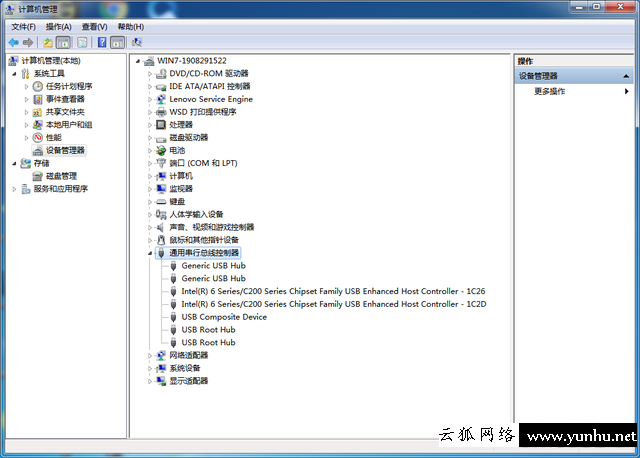This screenshot has width=640, height=458.
Task: Collapse the 设备管理器 actions section
Action: tap(626, 76)
